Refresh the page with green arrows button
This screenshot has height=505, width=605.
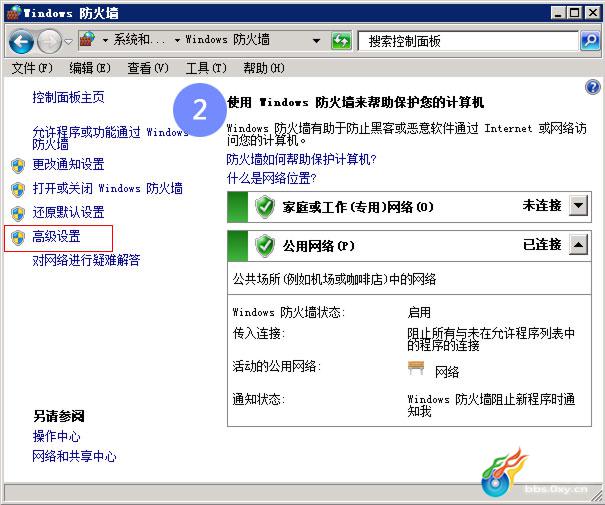[x=341, y=41]
